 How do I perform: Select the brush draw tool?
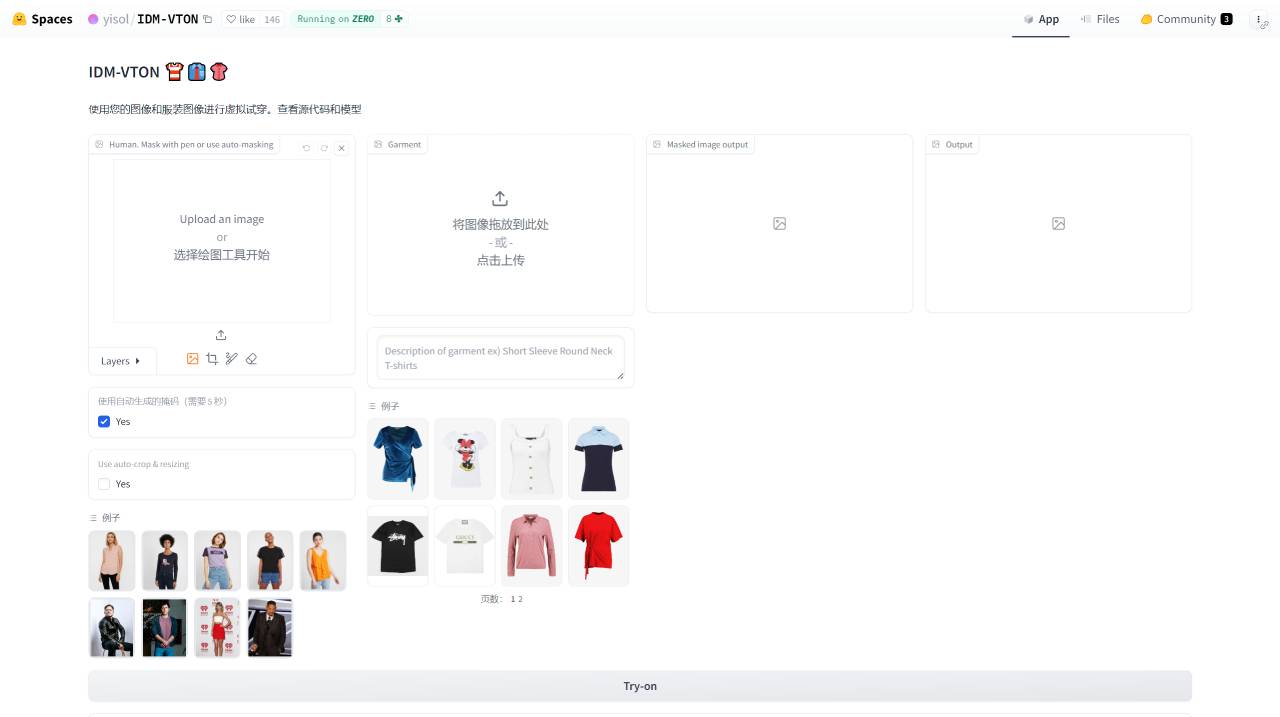tap(231, 359)
